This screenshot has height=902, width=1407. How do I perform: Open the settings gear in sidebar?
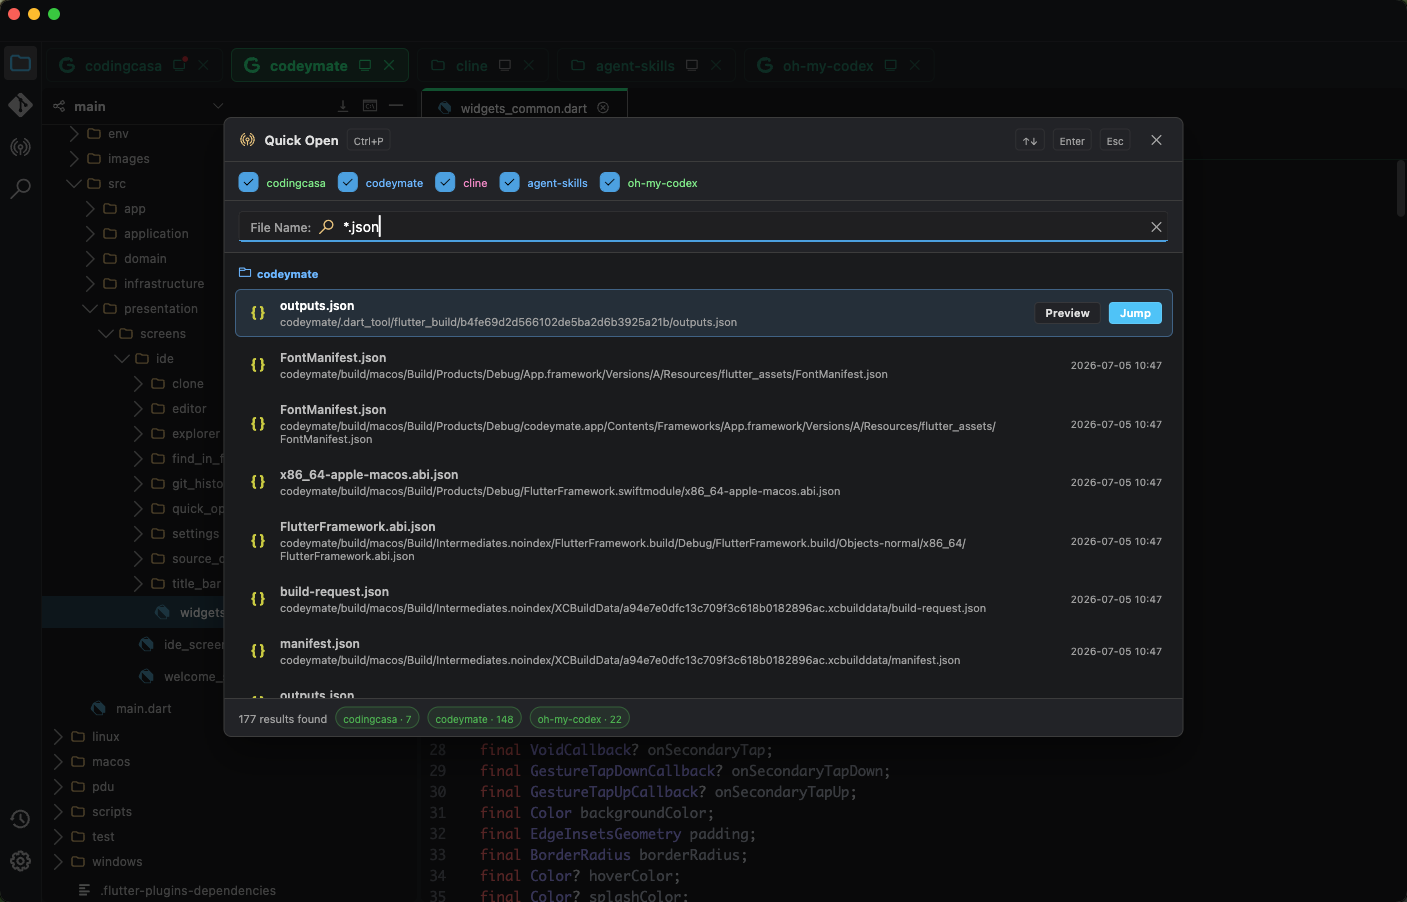[20, 860]
